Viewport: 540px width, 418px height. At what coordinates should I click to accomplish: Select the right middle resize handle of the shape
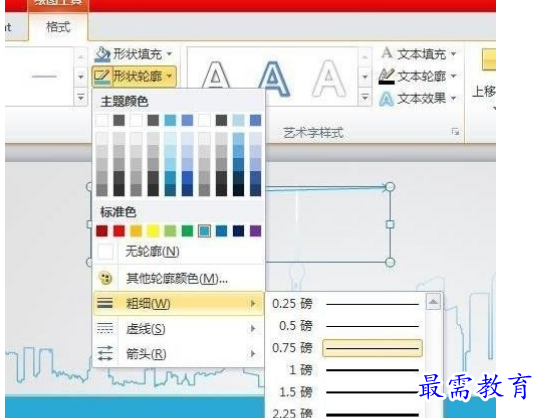click(x=390, y=224)
